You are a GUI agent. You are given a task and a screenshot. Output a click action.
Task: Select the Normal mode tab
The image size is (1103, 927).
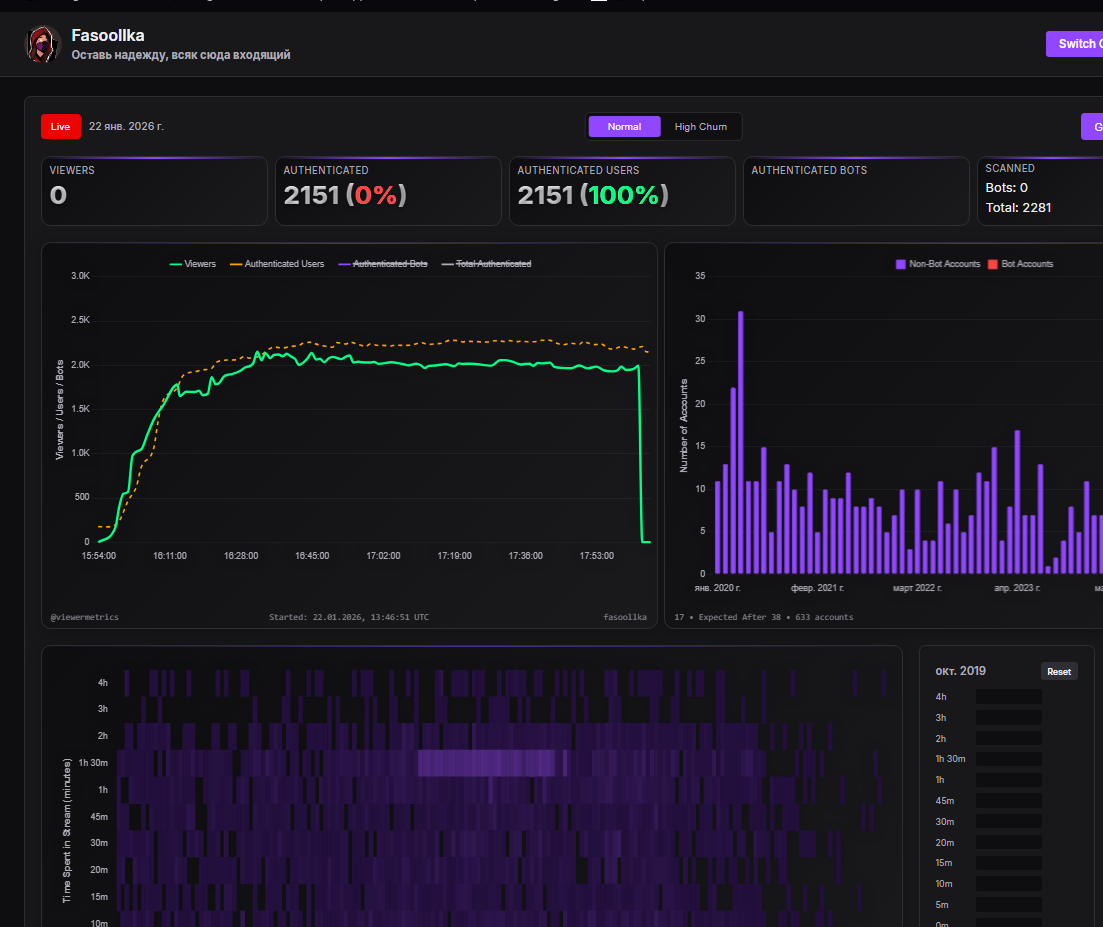click(x=624, y=127)
